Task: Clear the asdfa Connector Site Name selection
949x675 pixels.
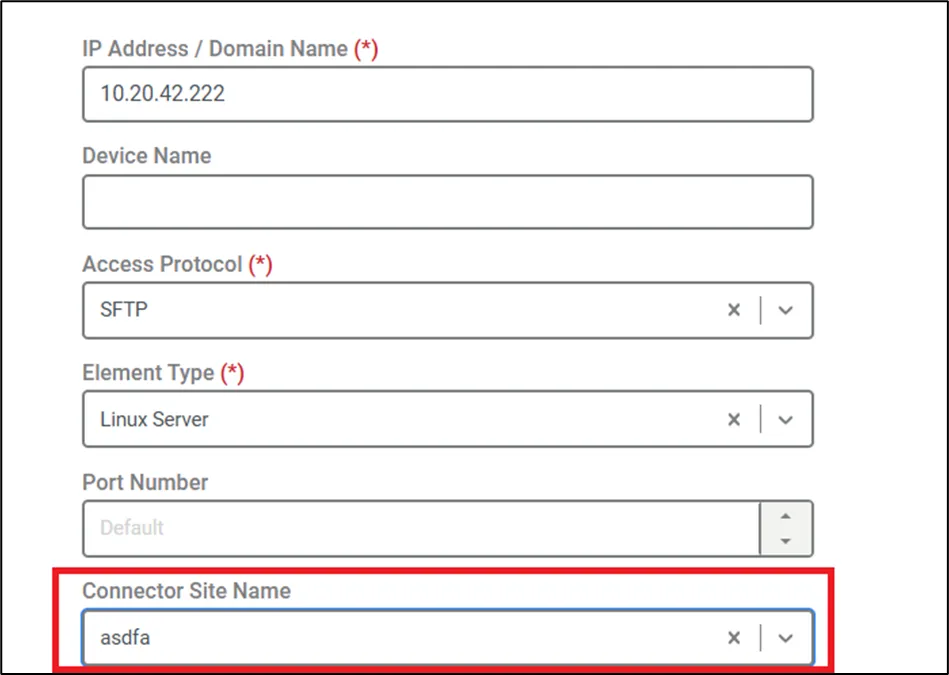Action: click(x=734, y=637)
